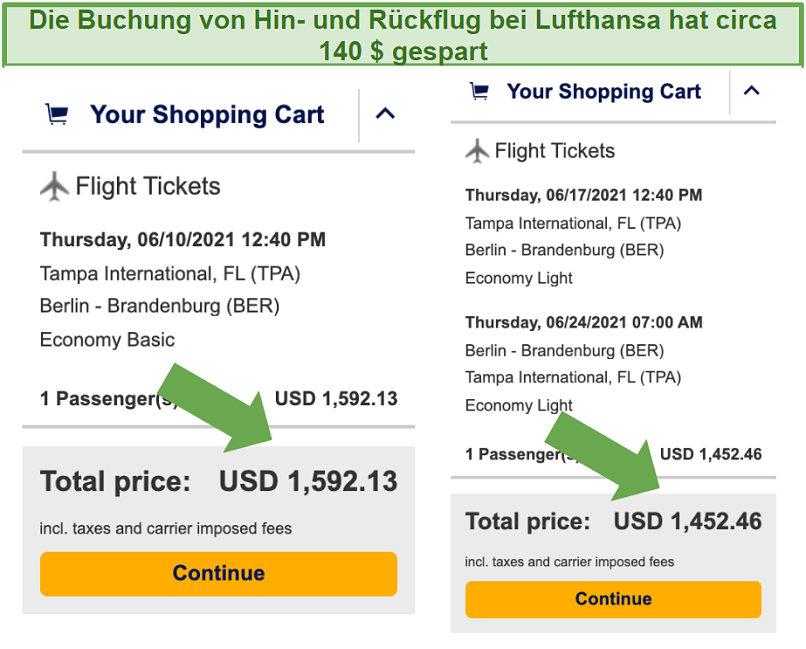Click the left Flight Tickets airplane icon
Image resolution: width=806 pixels, height=649 pixels.
[54, 187]
